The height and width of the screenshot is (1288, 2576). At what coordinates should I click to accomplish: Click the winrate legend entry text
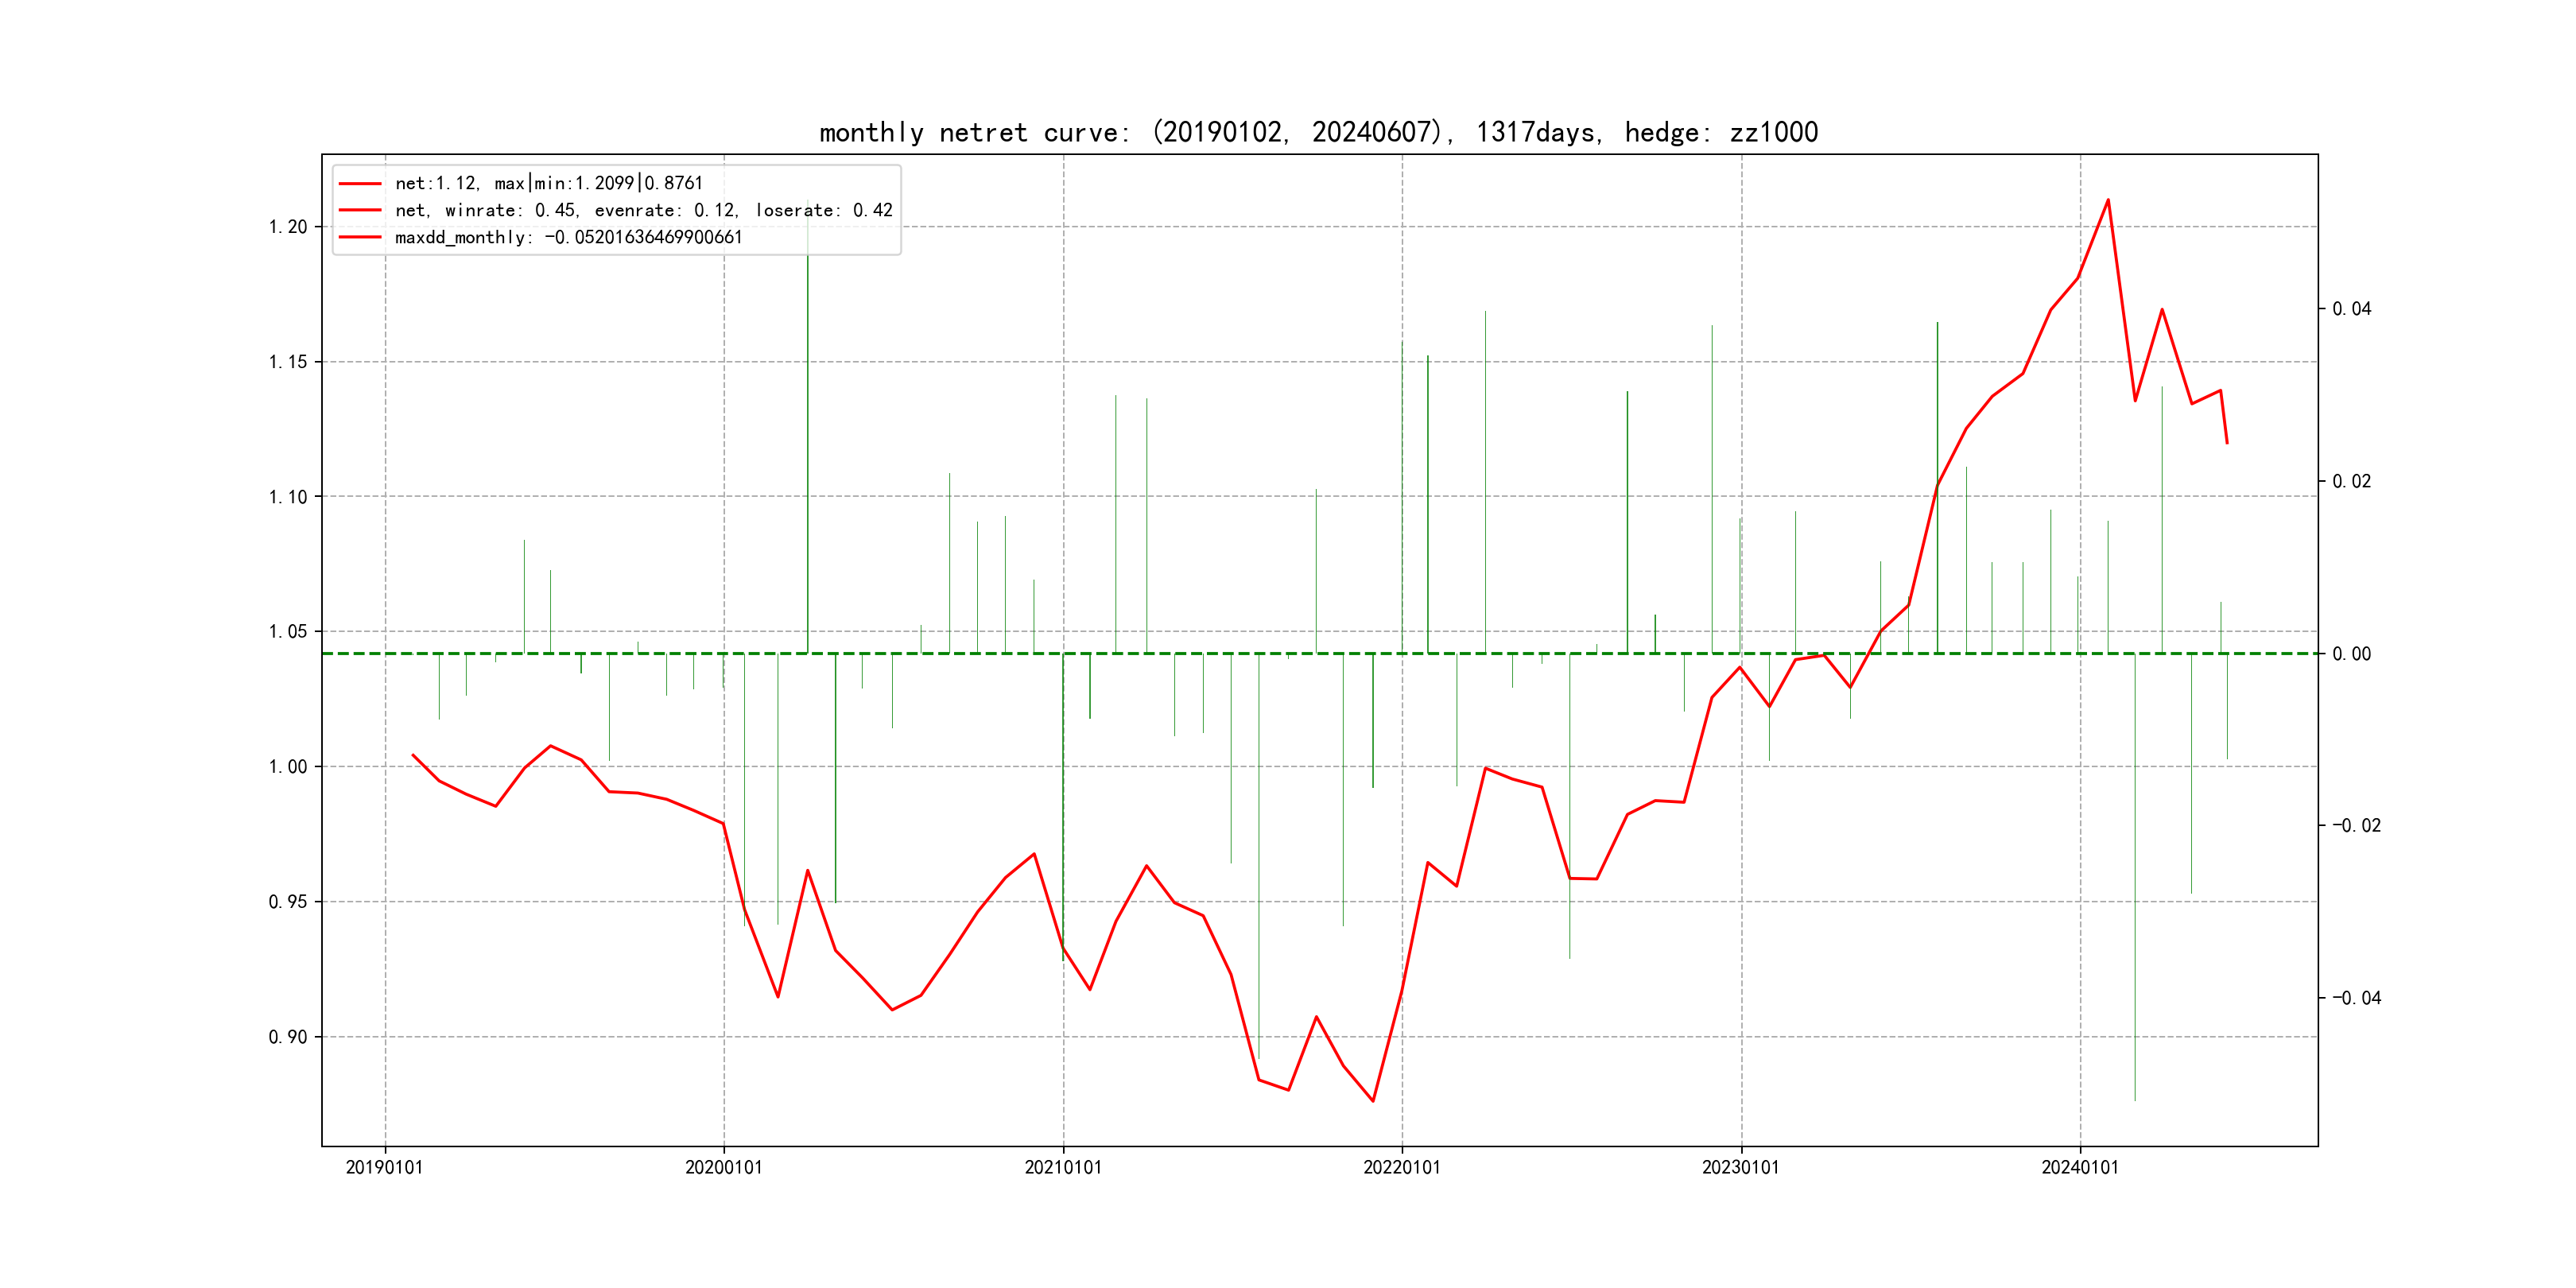click(x=643, y=210)
